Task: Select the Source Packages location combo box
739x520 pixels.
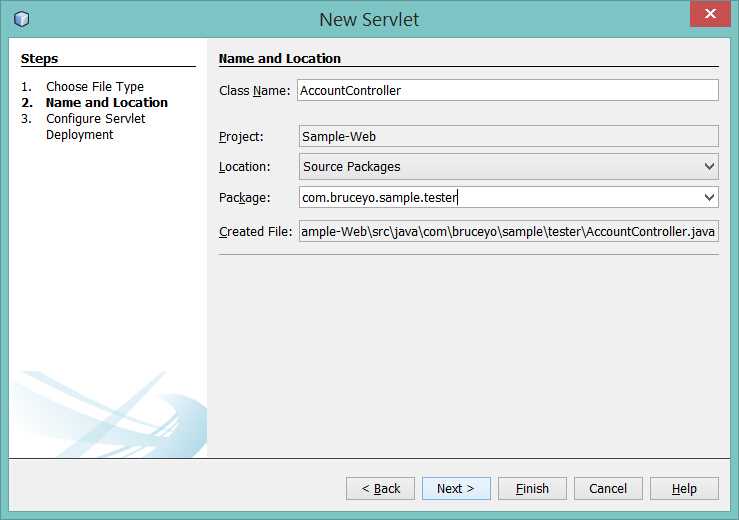Action: click(x=509, y=167)
